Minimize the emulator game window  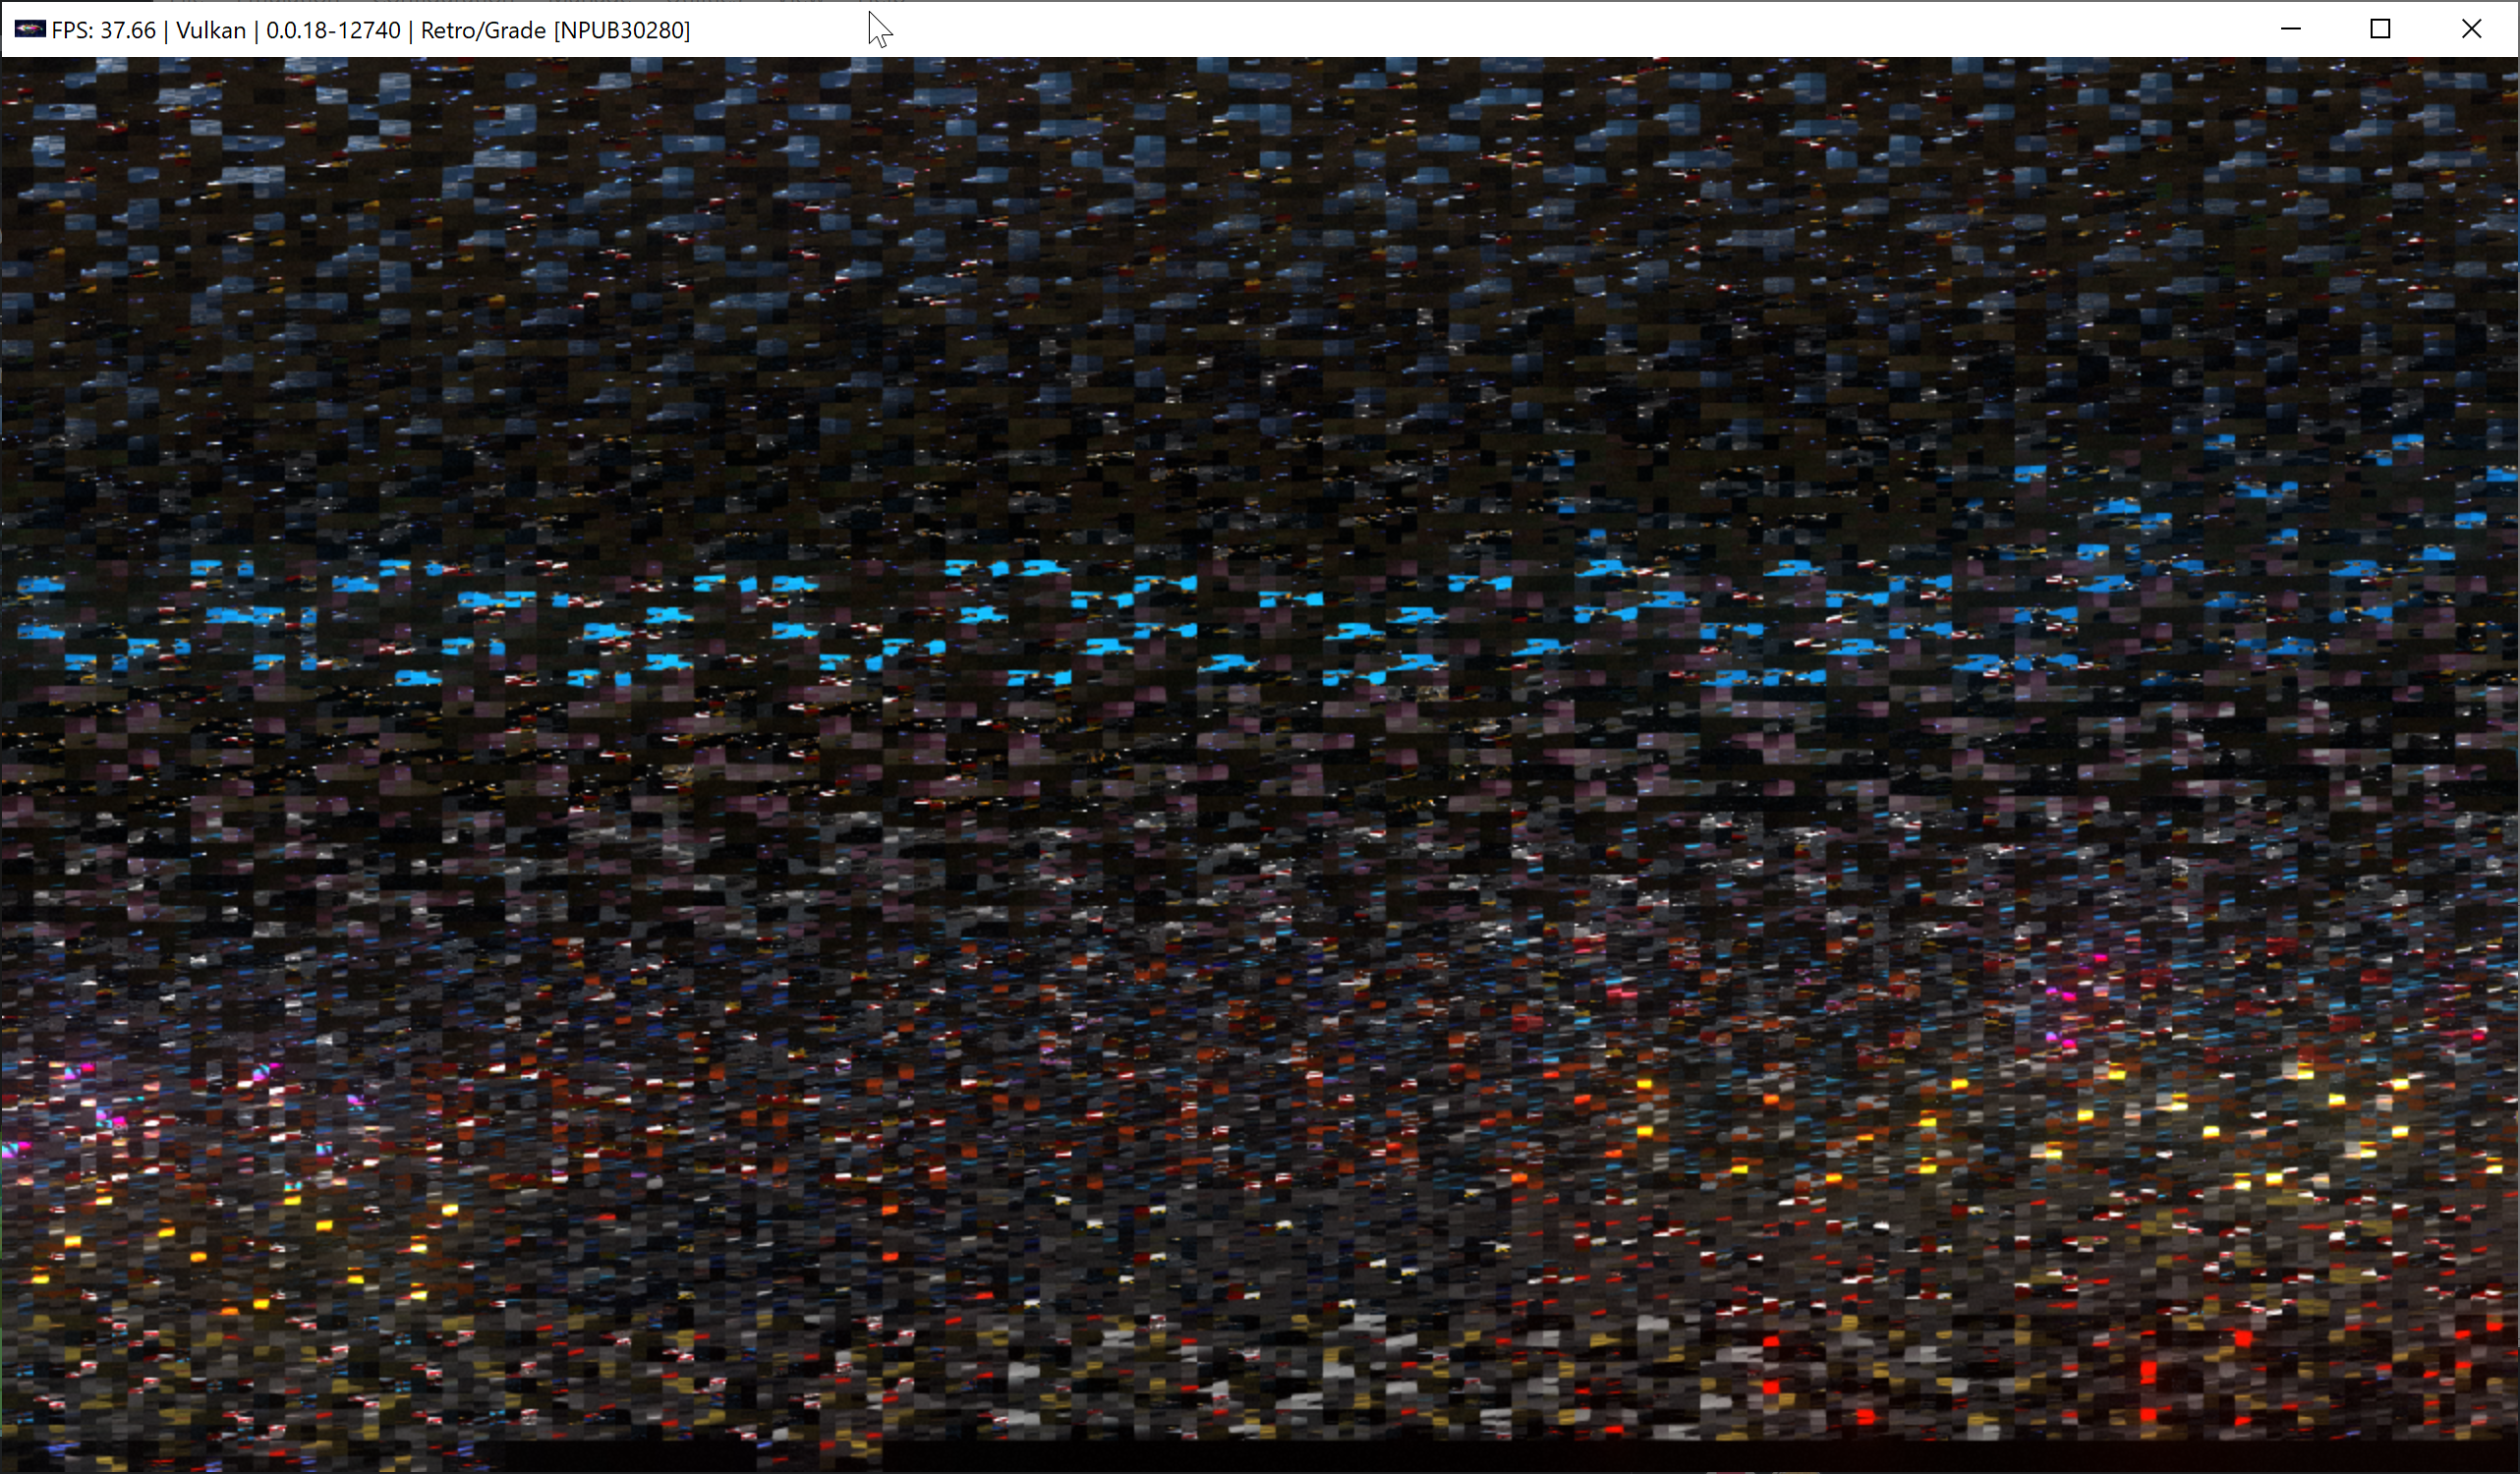(x=2291, y=29)
